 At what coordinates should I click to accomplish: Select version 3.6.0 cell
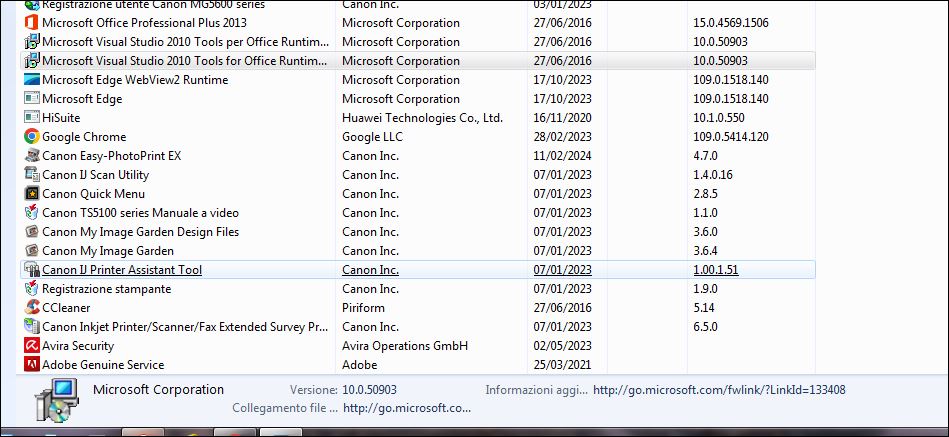(x=706, y=232)
